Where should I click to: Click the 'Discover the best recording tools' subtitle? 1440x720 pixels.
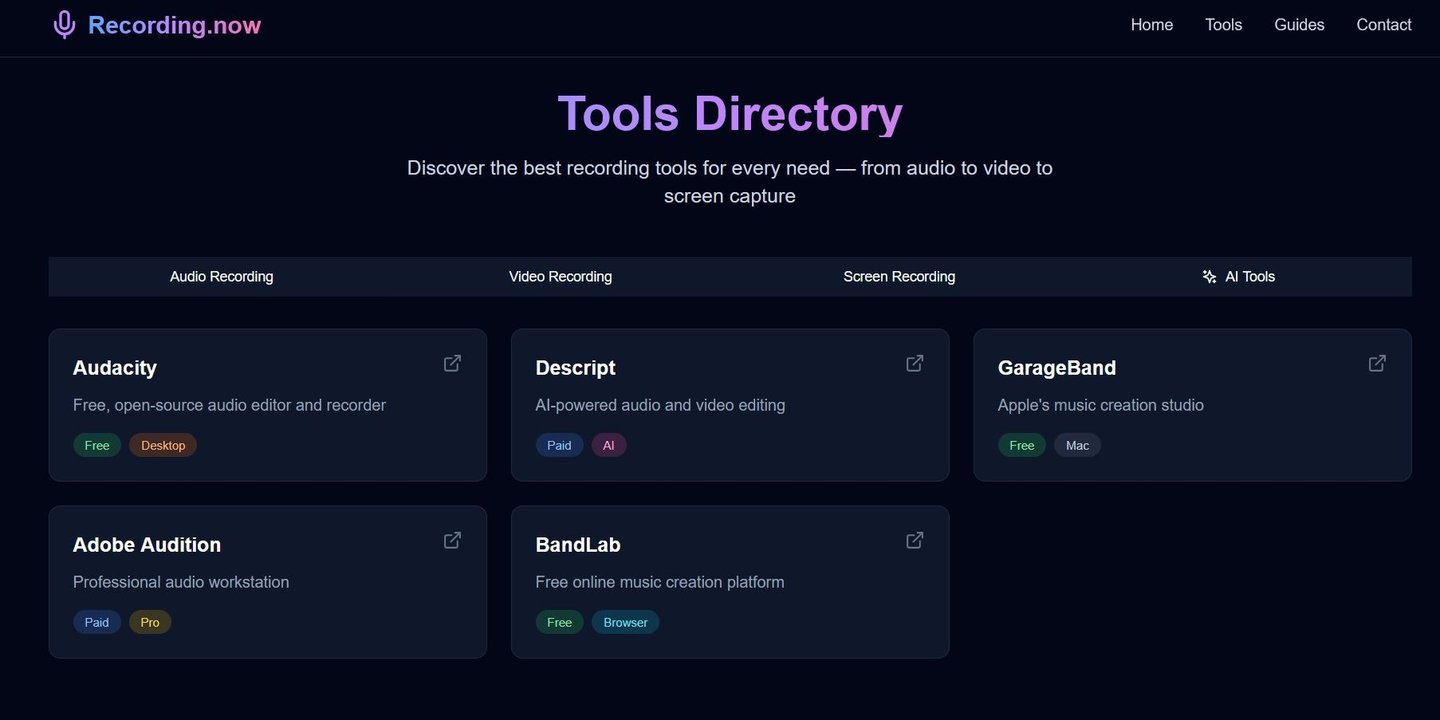[x=730, y=182]
